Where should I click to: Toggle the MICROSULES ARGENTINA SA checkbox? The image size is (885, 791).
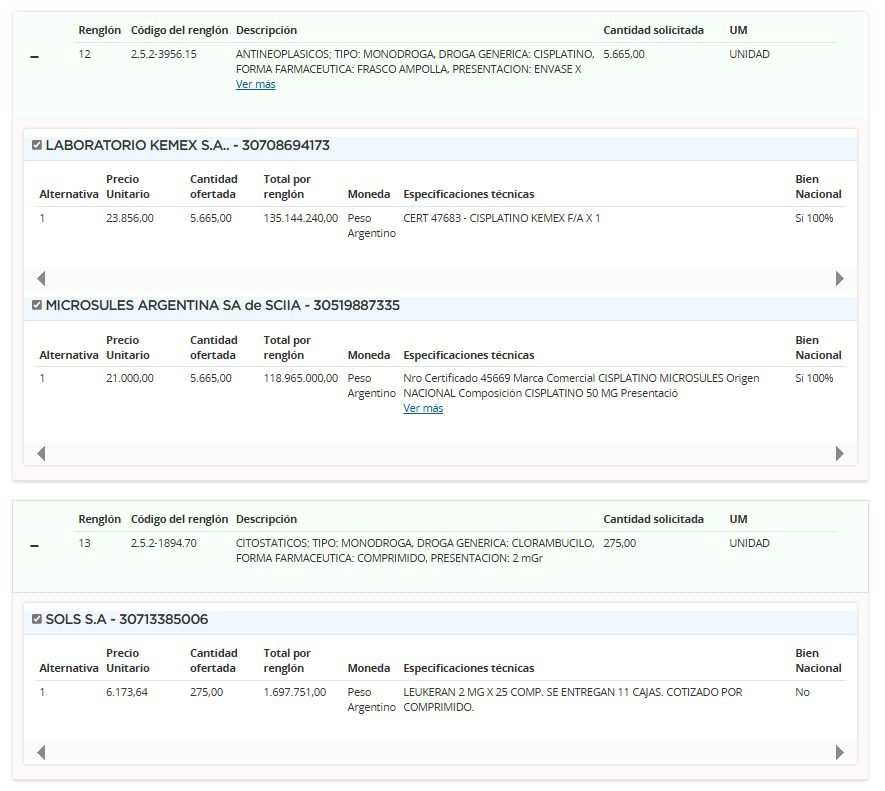(37, 305)
